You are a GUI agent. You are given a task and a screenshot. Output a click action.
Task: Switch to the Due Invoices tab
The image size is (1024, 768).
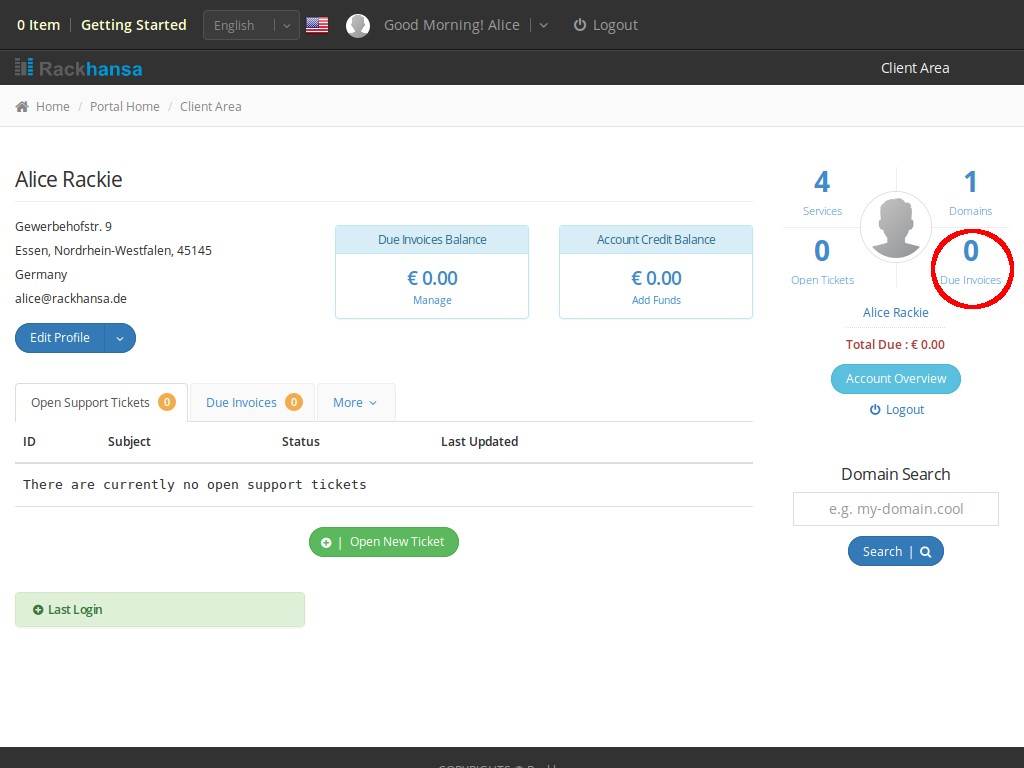(x=252, y=402)
